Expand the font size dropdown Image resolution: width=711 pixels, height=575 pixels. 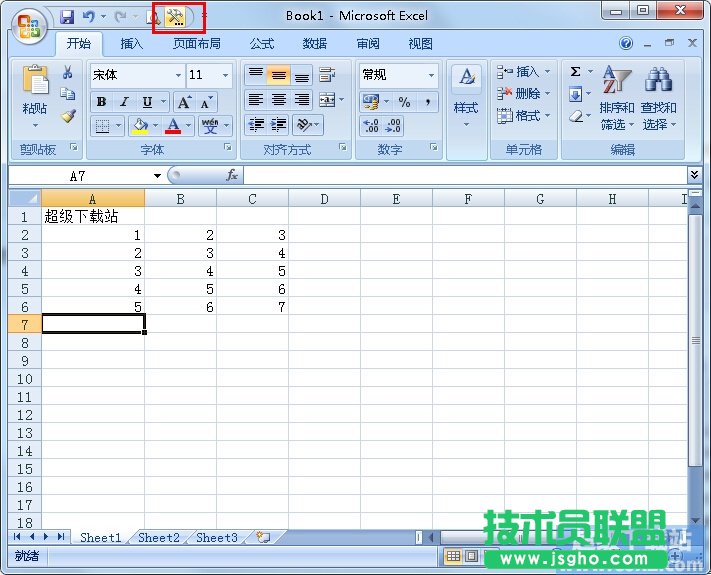pos(226,75)
